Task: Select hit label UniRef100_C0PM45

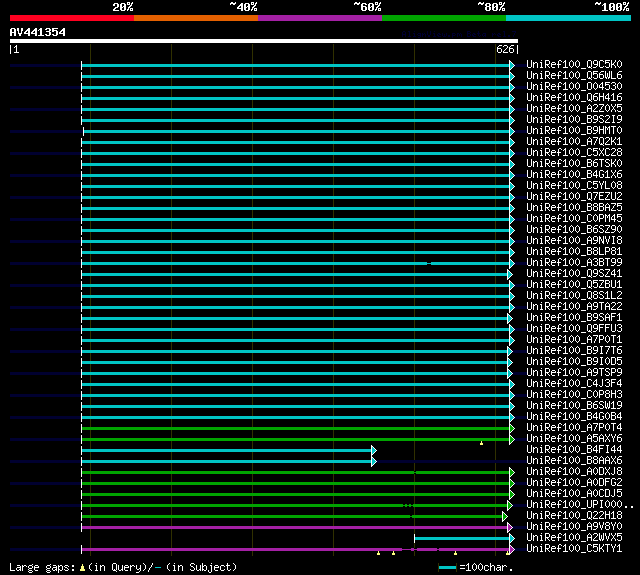Action: [x=574, y=219]
